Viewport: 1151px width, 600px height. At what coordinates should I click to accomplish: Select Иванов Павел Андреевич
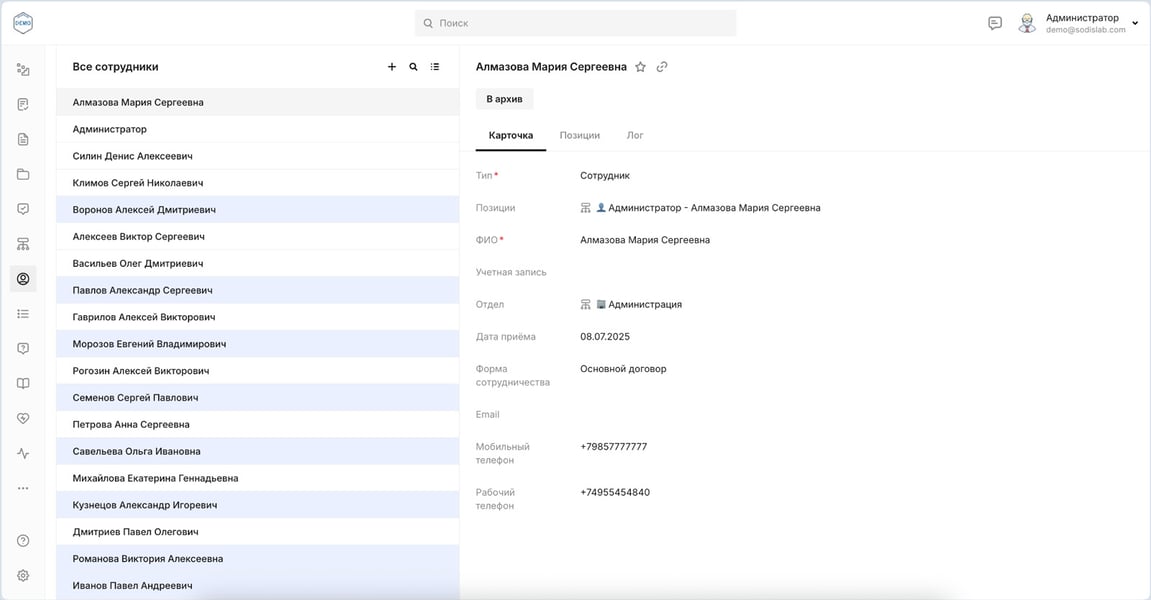[x=258, y=585]
